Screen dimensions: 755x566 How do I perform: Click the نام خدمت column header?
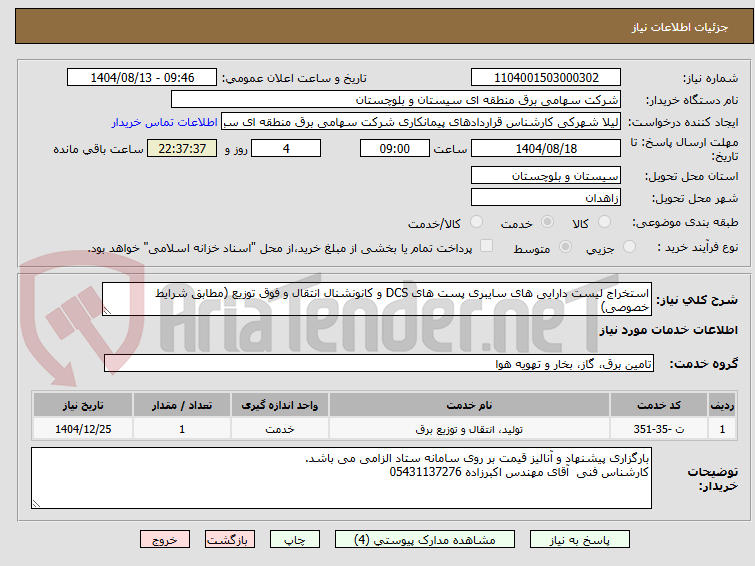pyautogui.click(x=469, y=405)
